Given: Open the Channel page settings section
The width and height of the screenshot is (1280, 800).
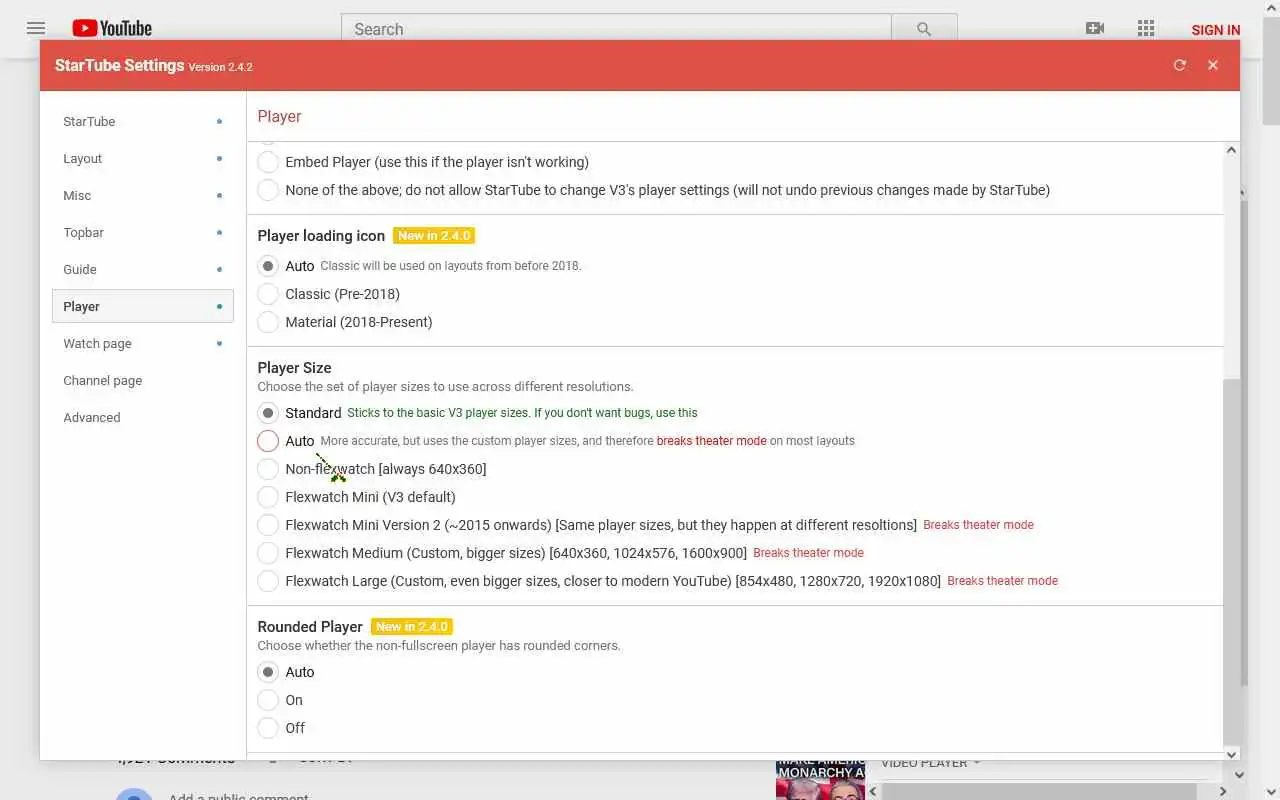Looking at the screenshot, I should [x=142, y=380].
